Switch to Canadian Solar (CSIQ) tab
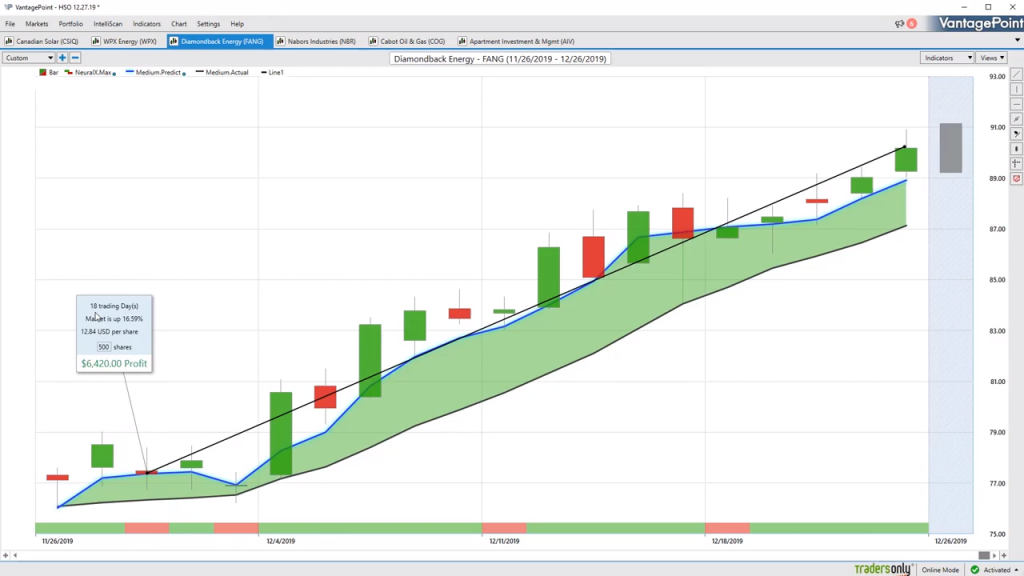 (42, 41)
